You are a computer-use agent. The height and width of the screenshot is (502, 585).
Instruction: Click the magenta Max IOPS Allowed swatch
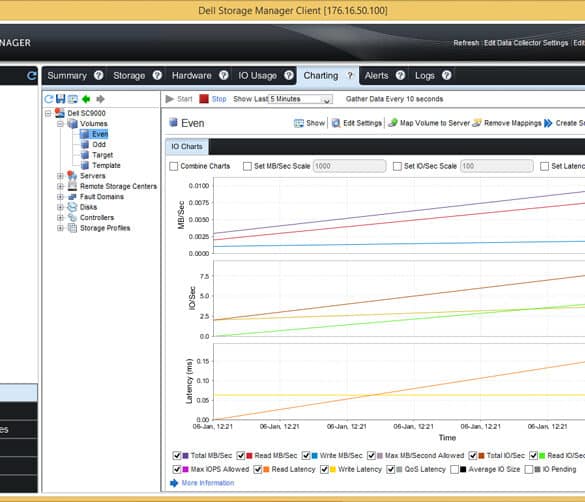coord(185,470)
